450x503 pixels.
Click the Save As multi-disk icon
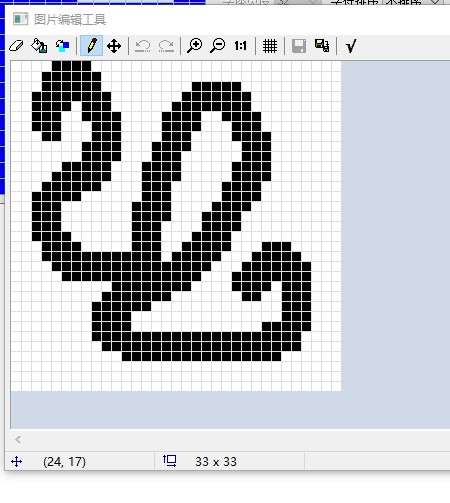322,46
